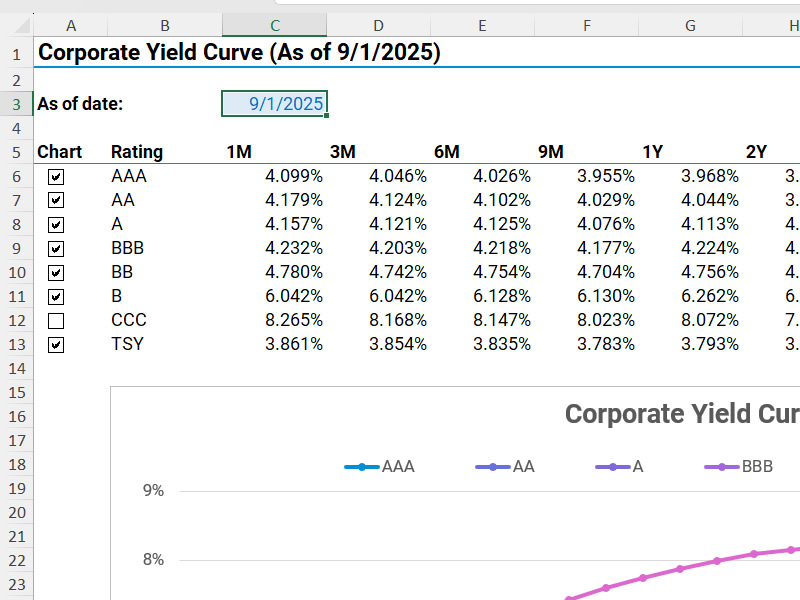Click the Corporate Yield Curve title cell
This screenshot has width=800, height=600.
pos(238,53)
